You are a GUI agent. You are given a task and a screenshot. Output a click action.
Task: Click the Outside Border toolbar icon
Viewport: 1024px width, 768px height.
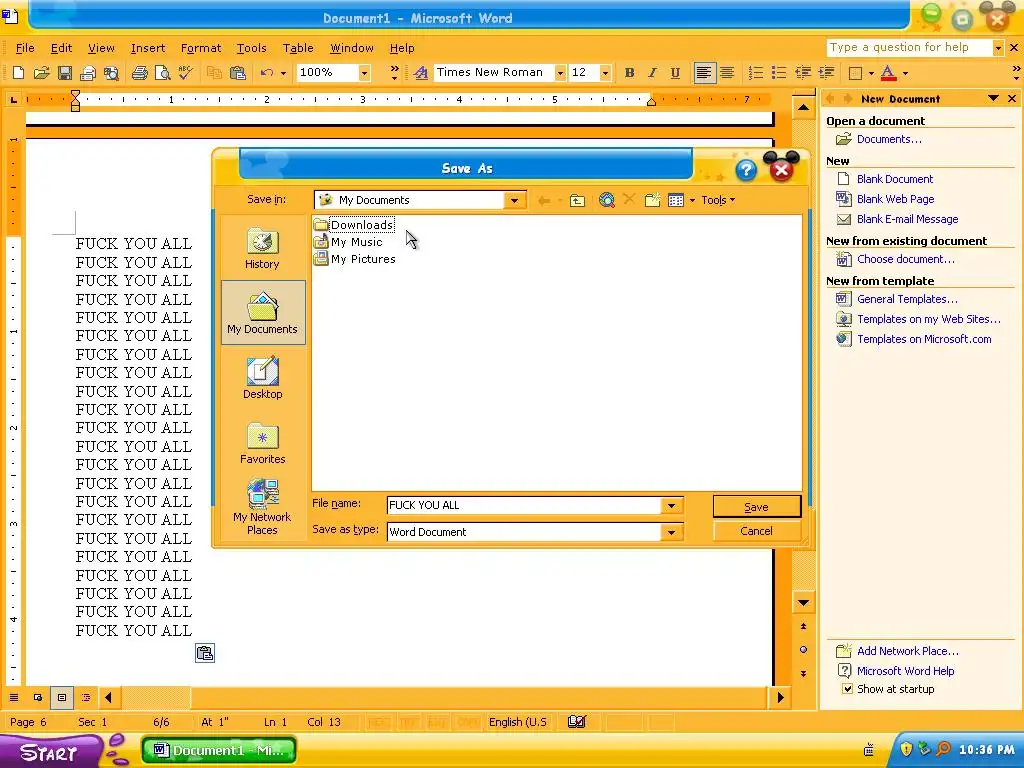click(855, 72)
